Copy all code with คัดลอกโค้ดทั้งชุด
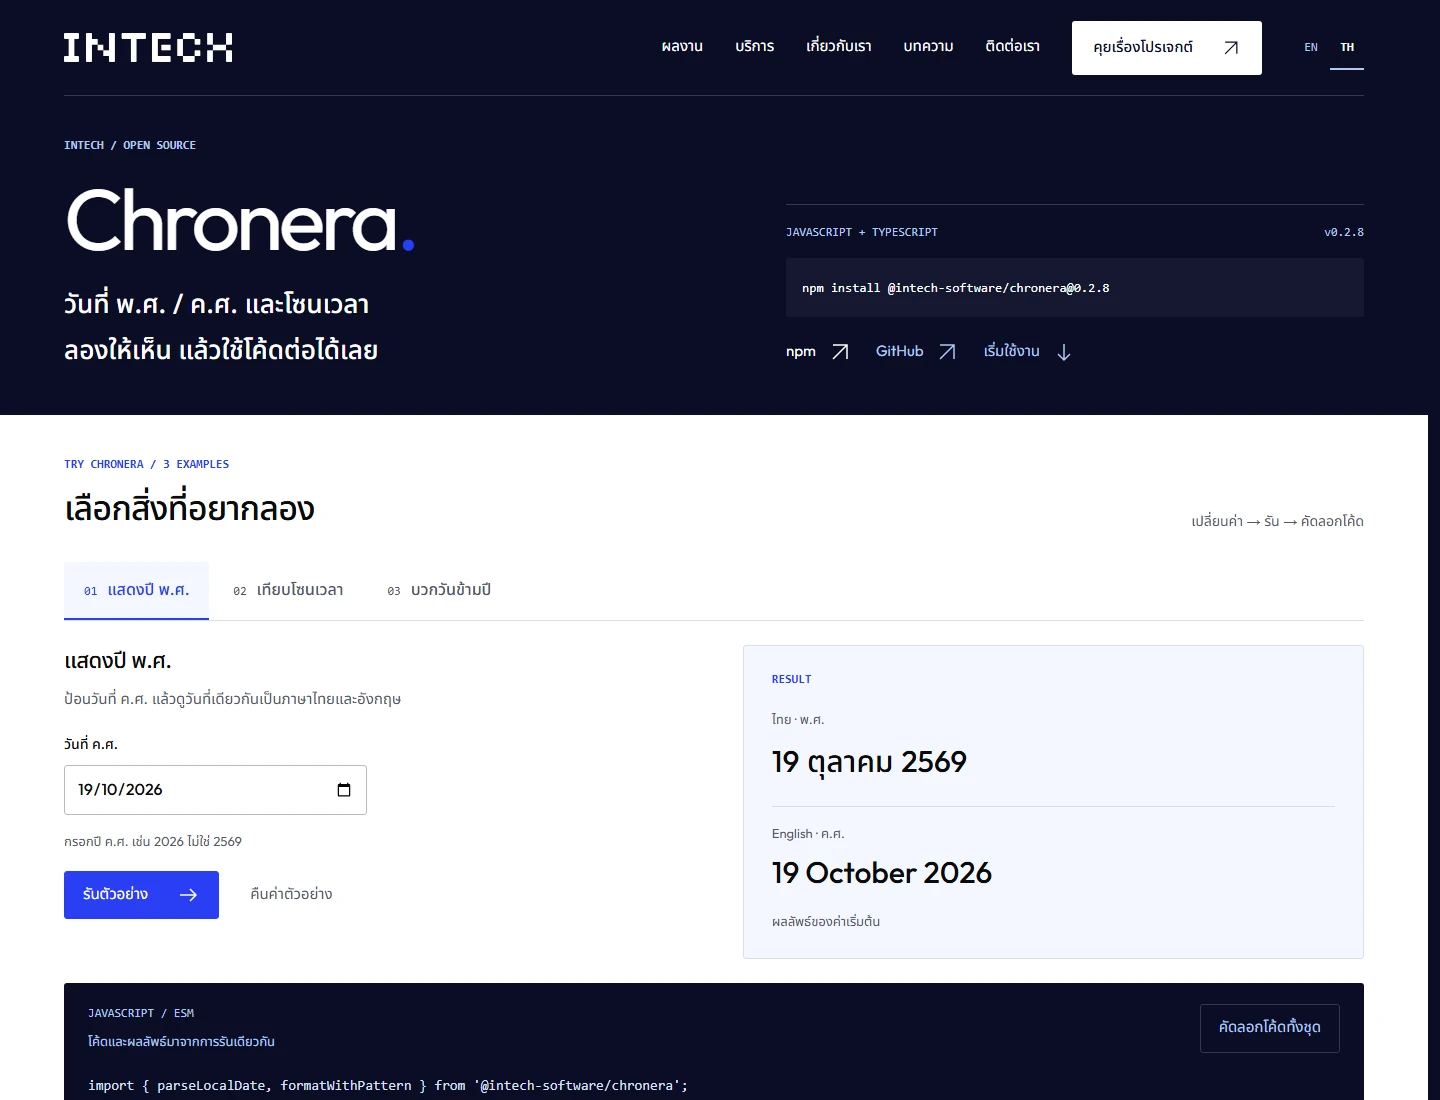 [1269, 1028]
